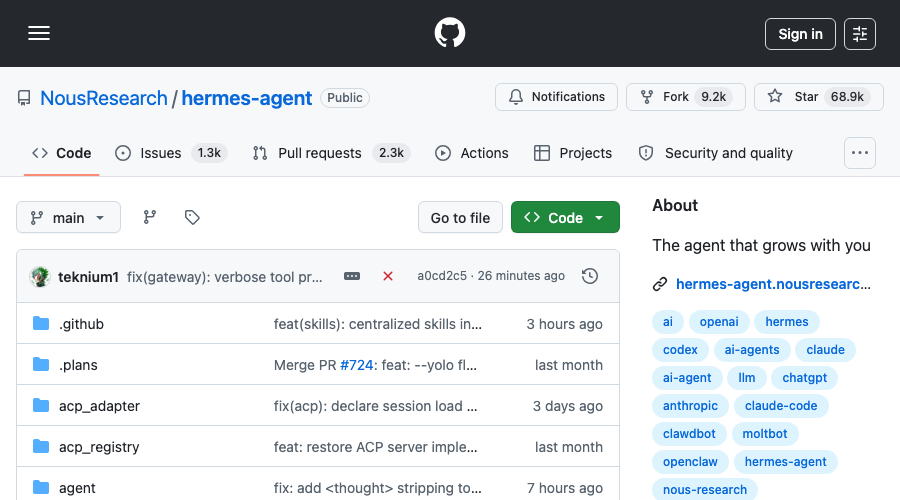Open the acp_adapter folder name
Image resolution: width=900 pixels, height=500 pixels.
tap(99, 406)
